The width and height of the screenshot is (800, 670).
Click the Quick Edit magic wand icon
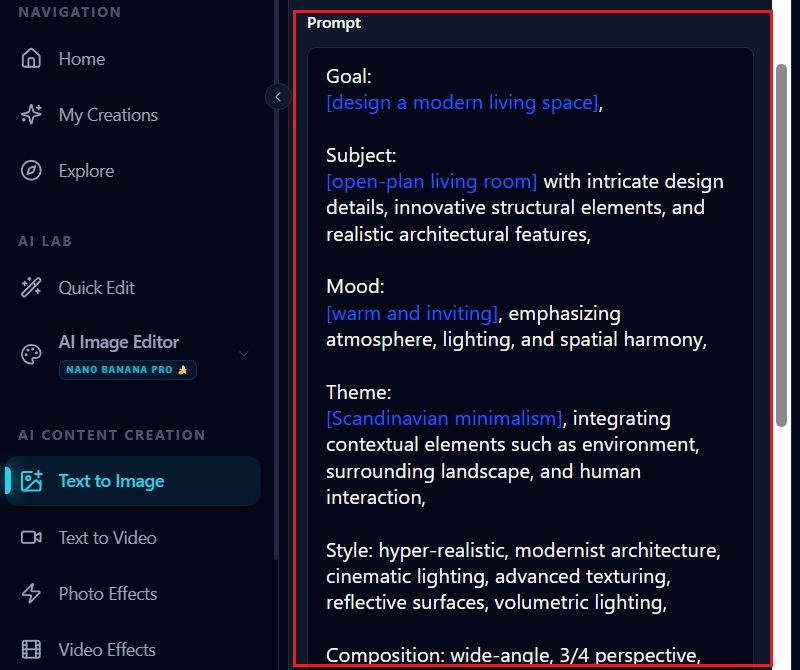31,287
